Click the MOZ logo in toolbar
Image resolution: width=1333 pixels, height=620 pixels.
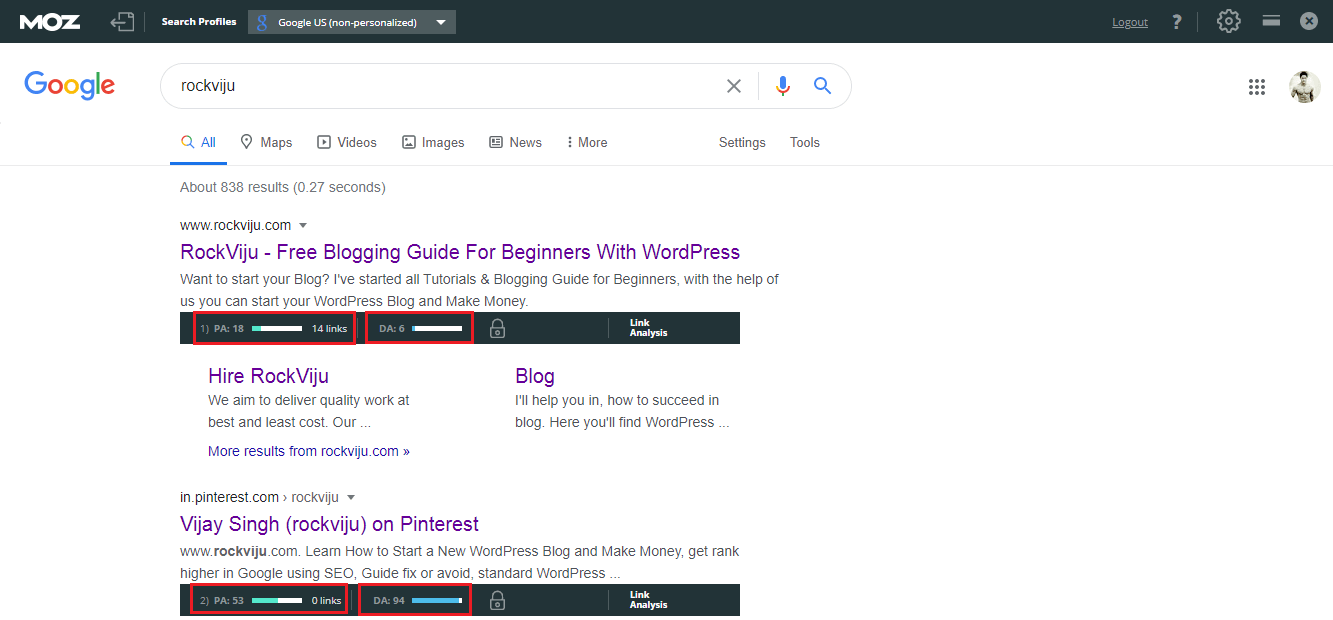tap(50, 21)
